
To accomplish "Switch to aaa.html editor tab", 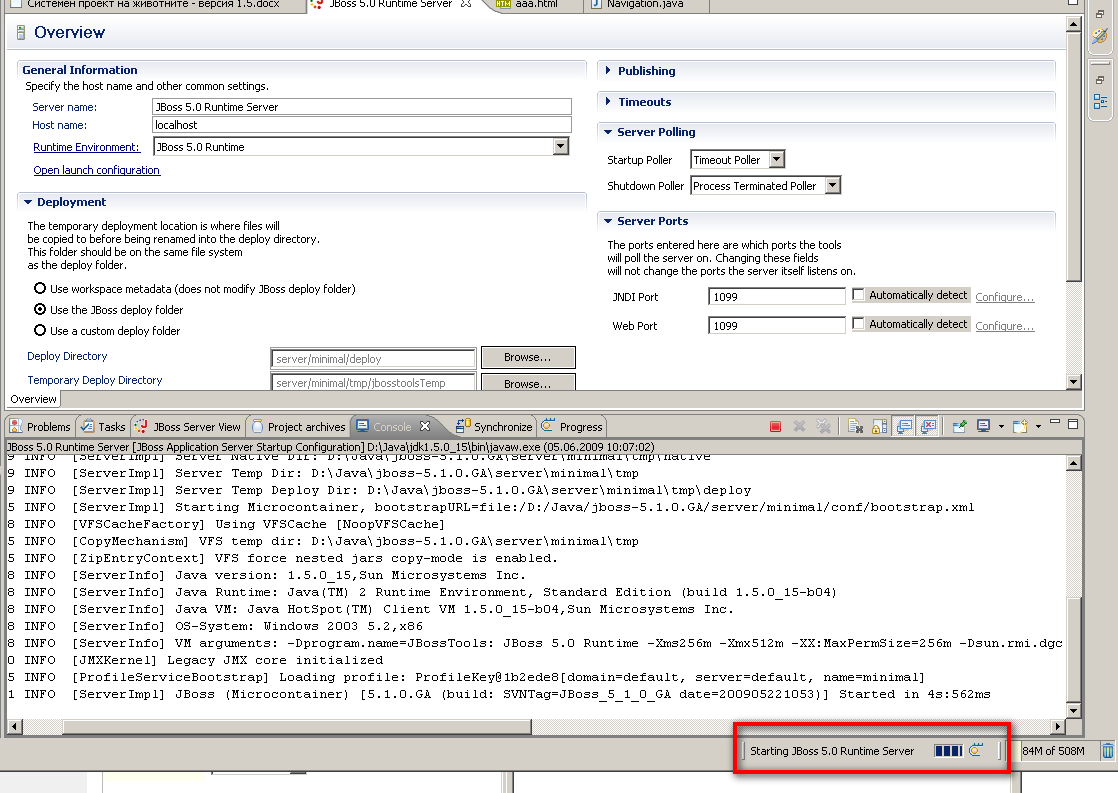I will [536, 4].
